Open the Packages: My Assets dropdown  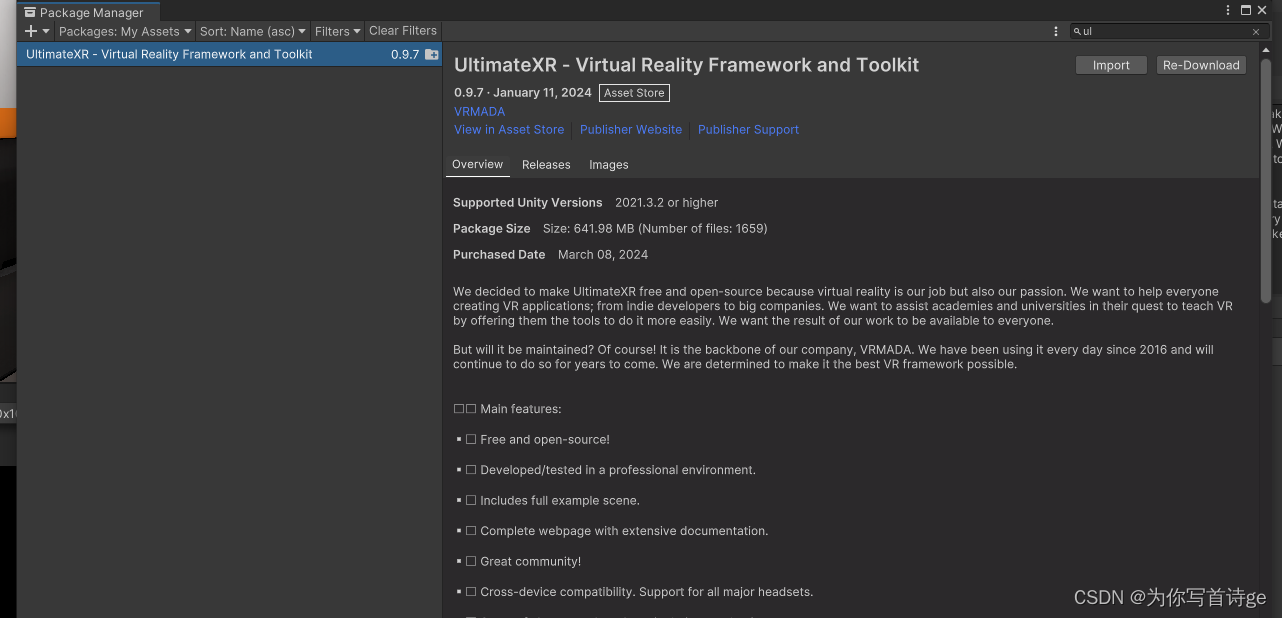click(125, 31)
